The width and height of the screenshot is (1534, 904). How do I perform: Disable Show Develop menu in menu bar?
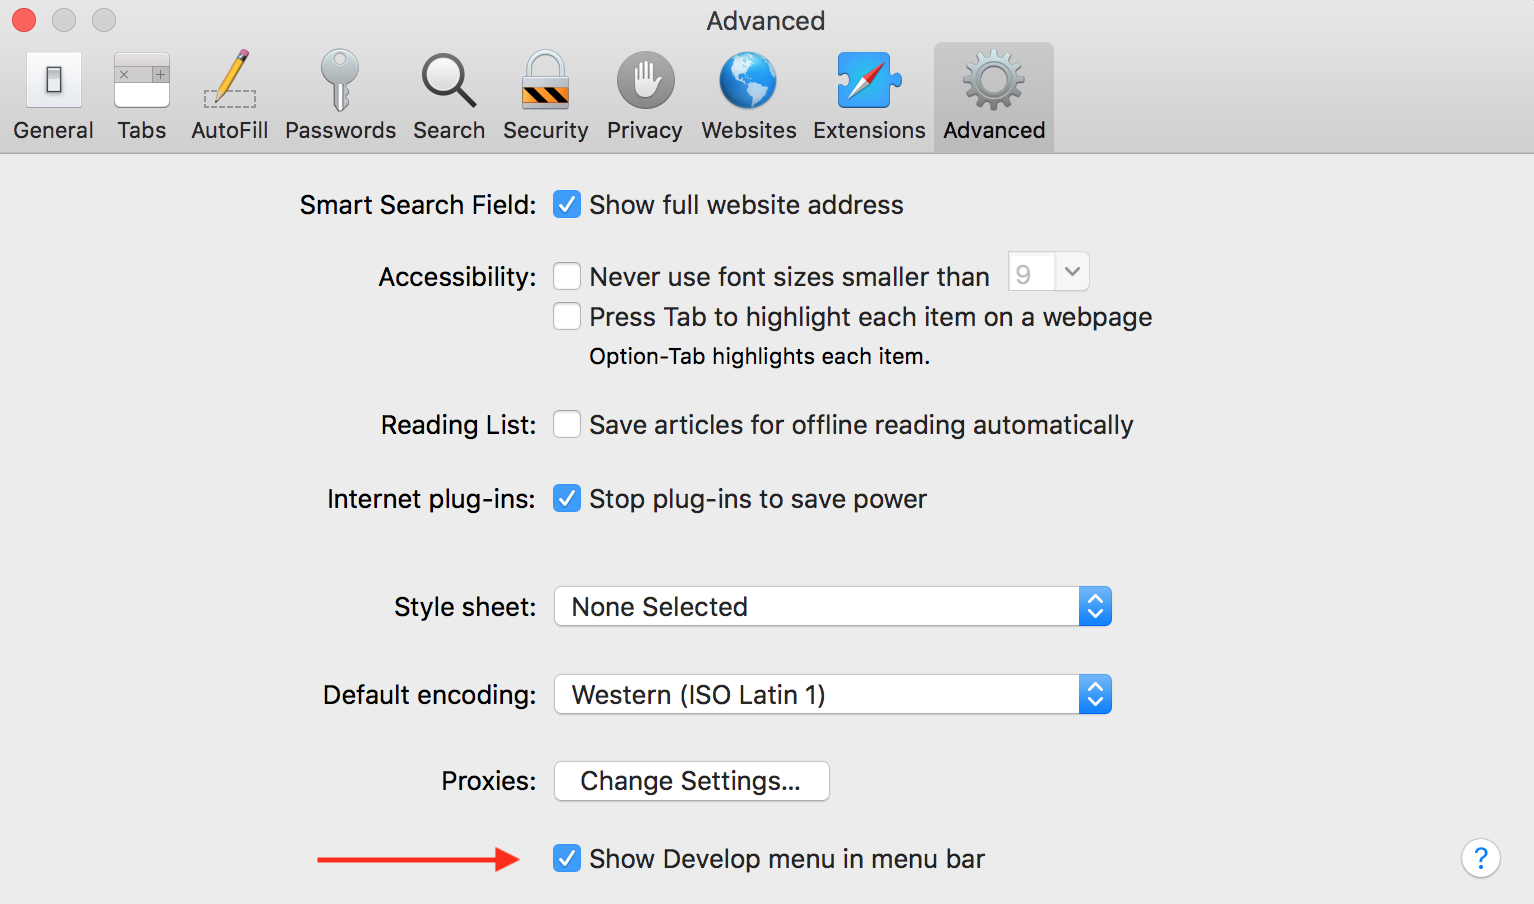point(567,859)
